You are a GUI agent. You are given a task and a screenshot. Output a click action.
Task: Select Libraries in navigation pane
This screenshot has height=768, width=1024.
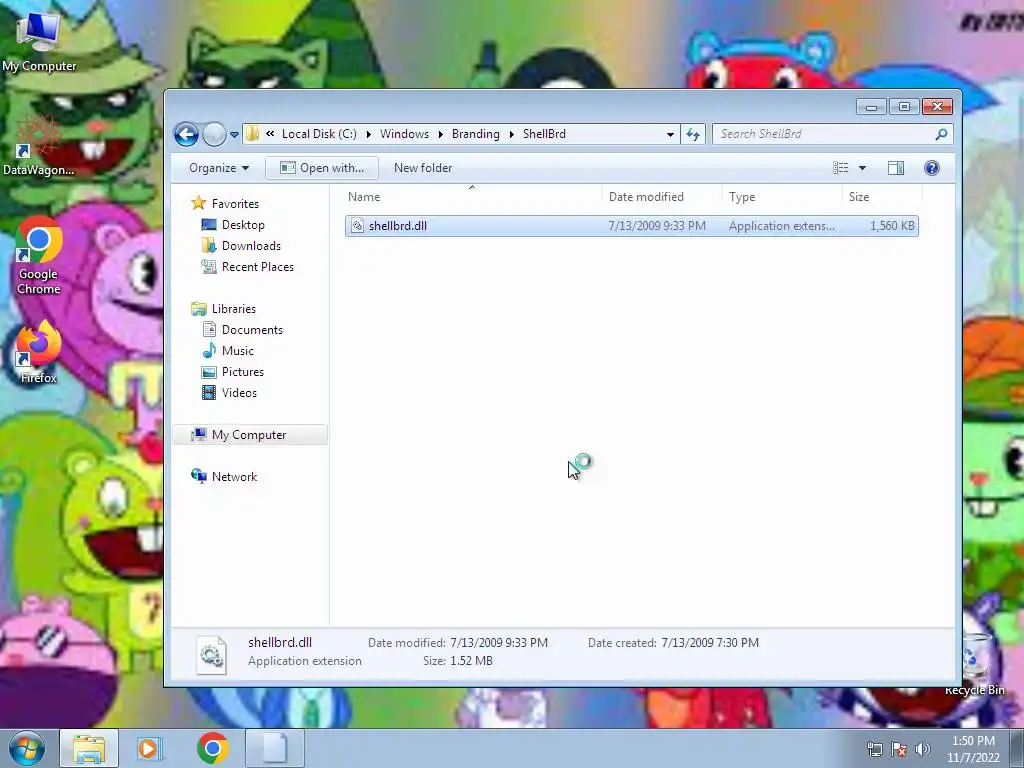tap(234, 309)
